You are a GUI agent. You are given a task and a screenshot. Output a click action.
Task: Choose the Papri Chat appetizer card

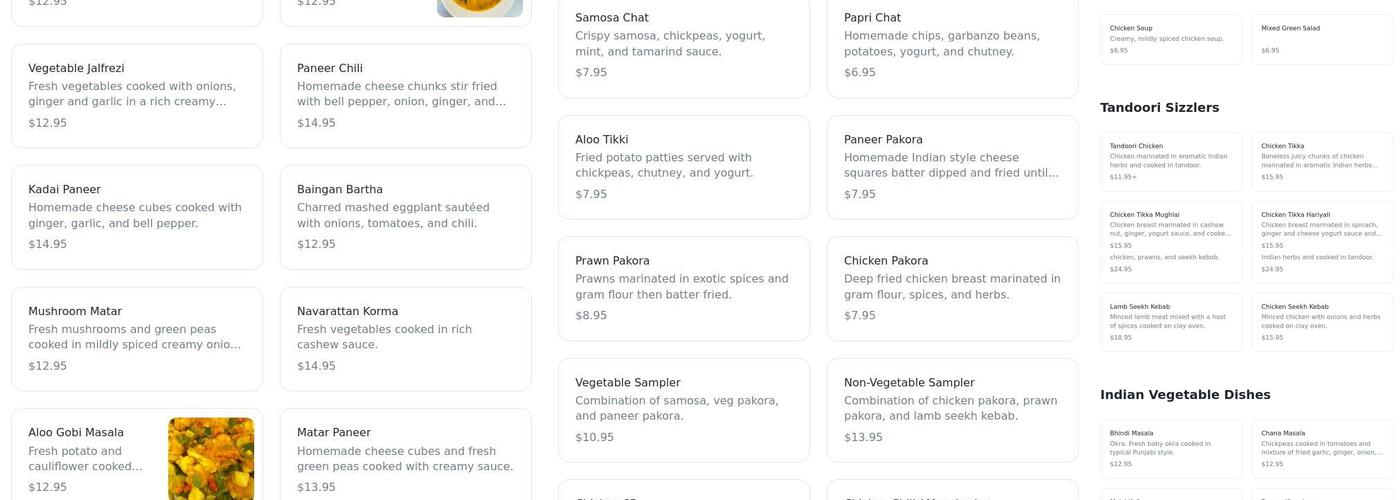click(952, 45)
